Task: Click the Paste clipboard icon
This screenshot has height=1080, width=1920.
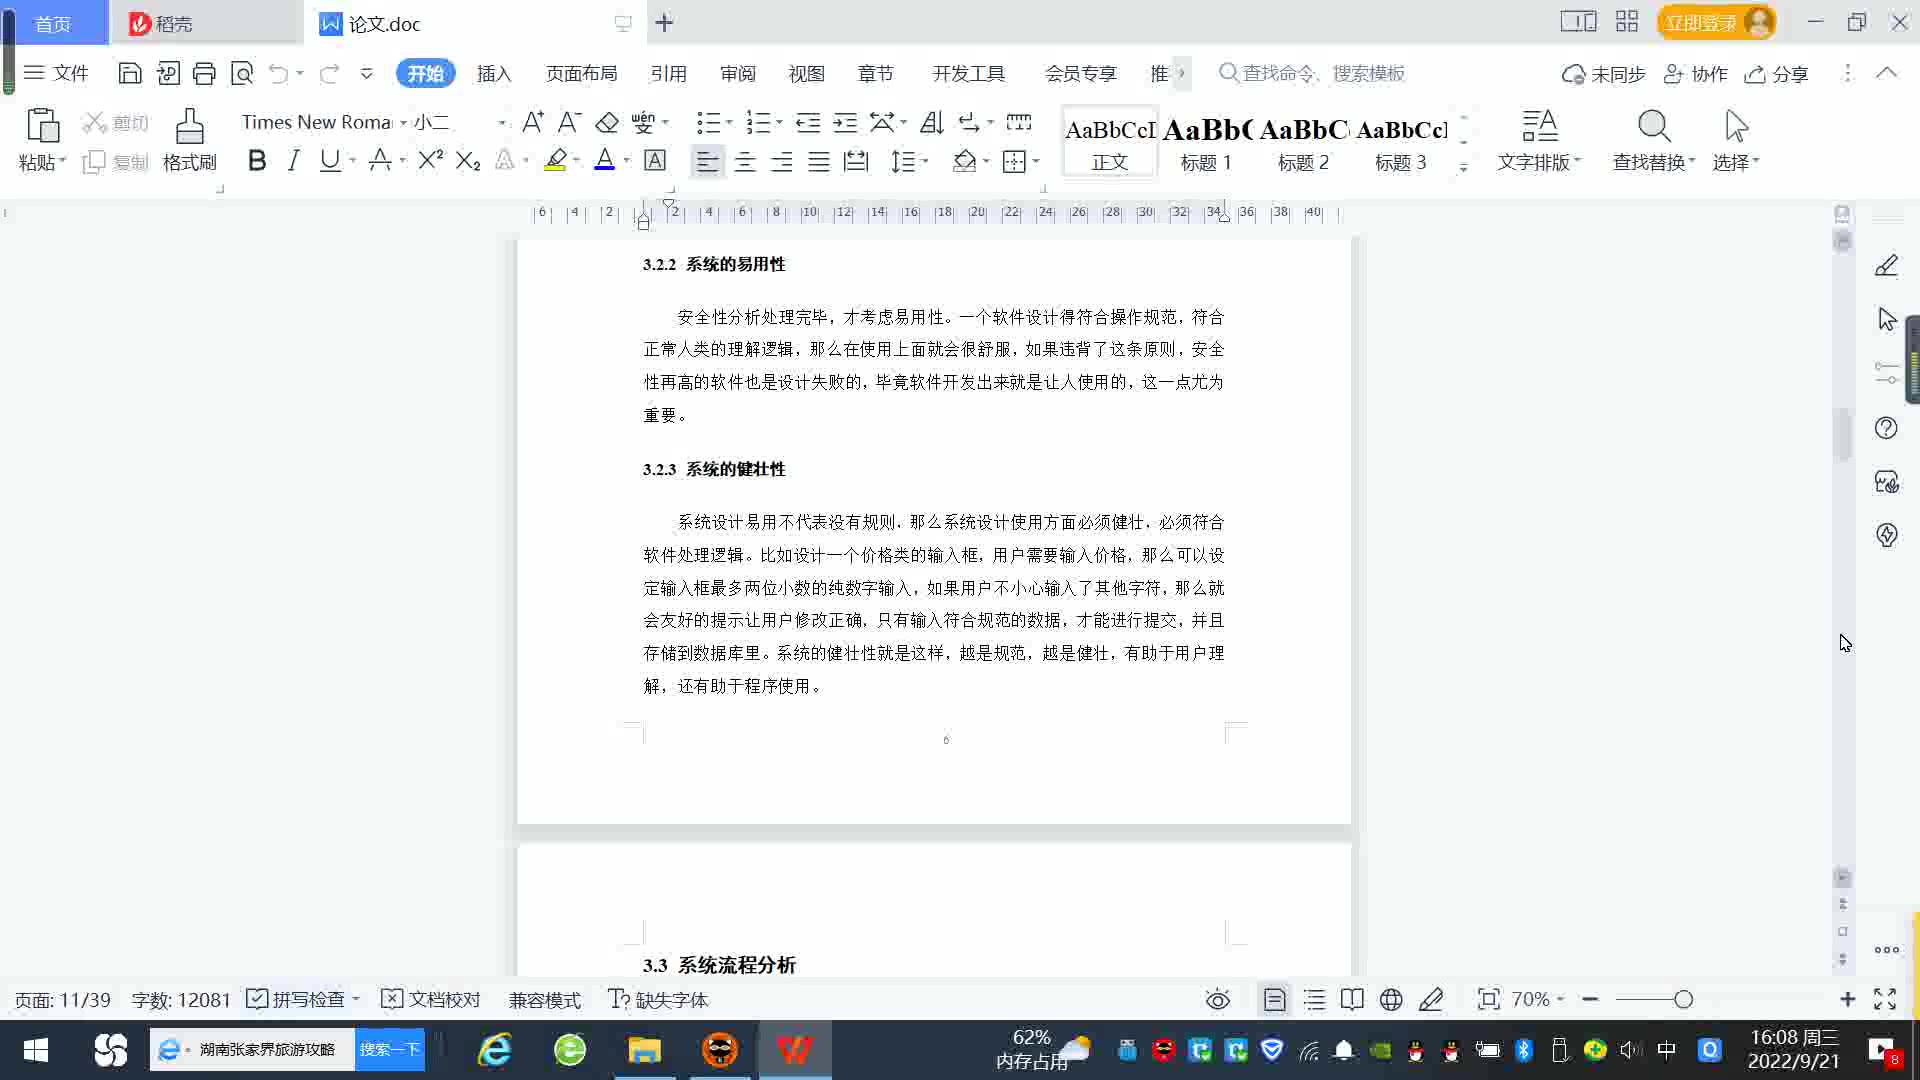Action: tap(42, 126)
